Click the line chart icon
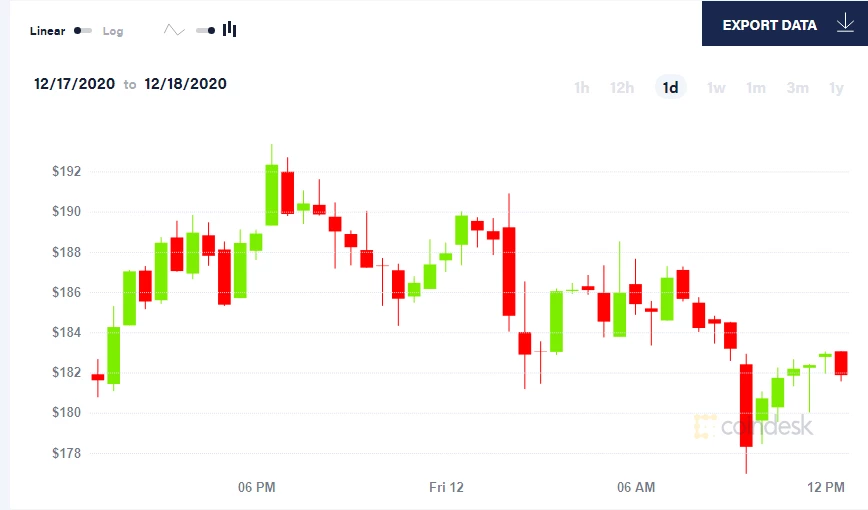Screen dimensions: 868x510 174,30
